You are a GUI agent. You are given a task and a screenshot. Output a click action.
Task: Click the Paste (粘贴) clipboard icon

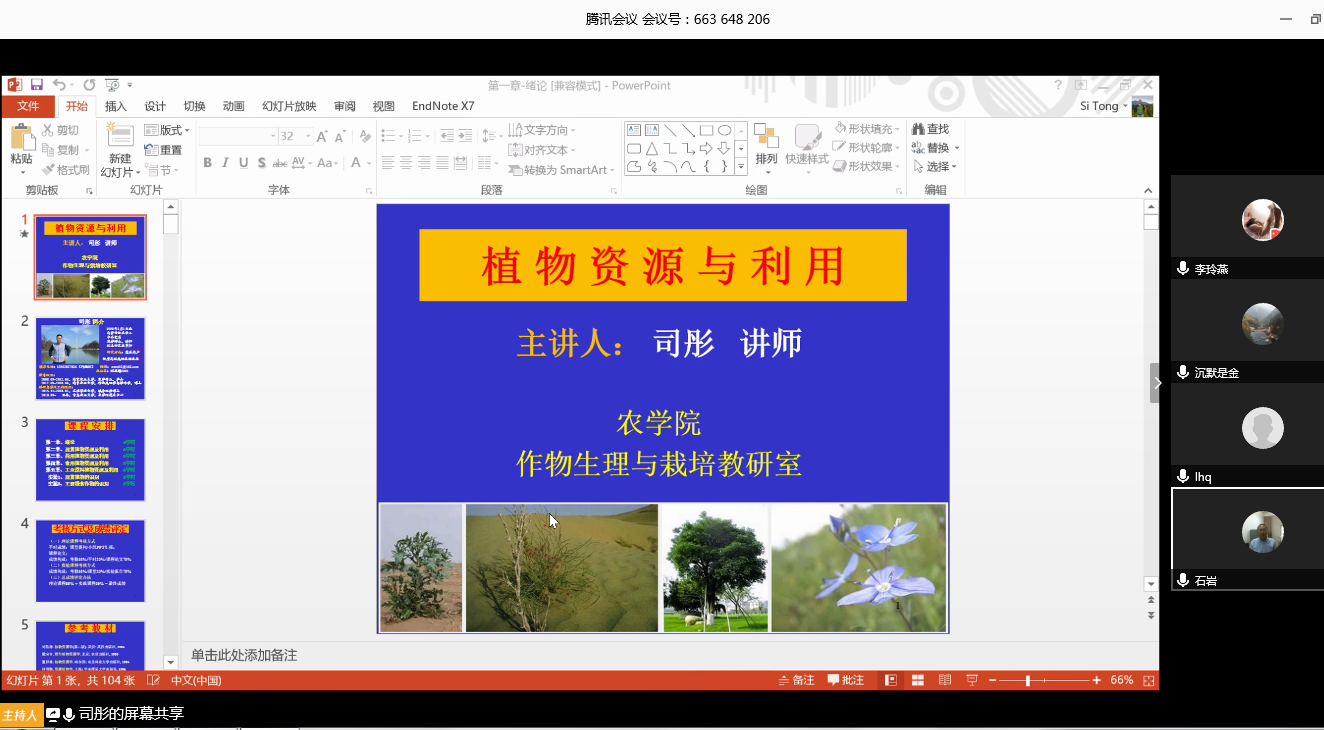point(21,140)
